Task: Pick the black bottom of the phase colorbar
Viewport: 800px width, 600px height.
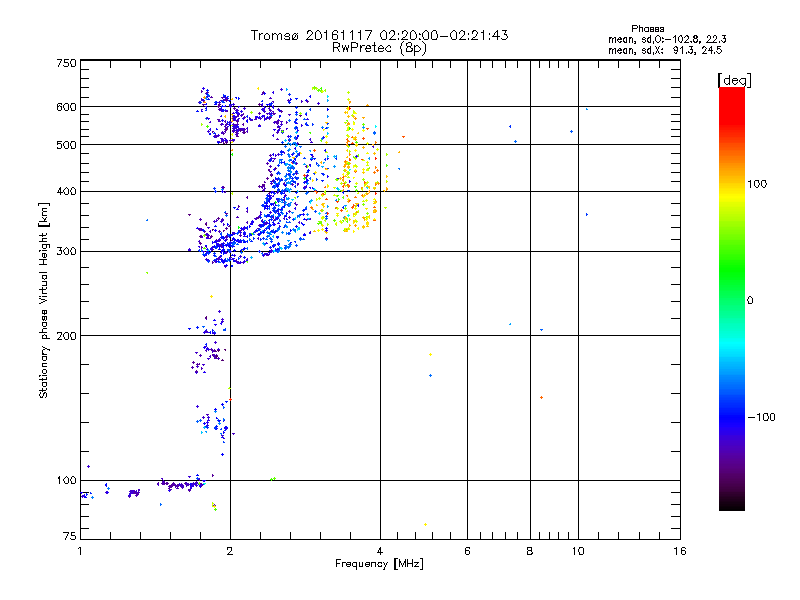Action: [x=732, y=503]
